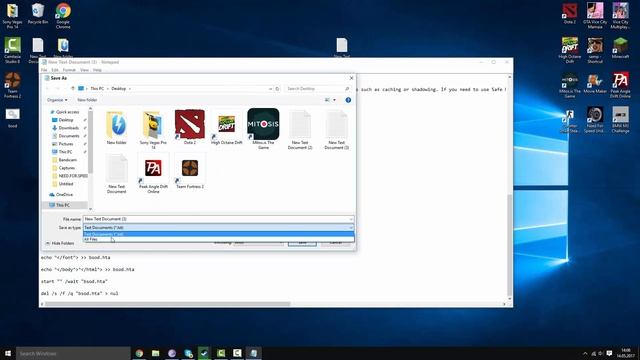This screenshot has width=640, height=360.
Task: Click Need For Speed desktop shortcut
Action: (x=595, y=120)
